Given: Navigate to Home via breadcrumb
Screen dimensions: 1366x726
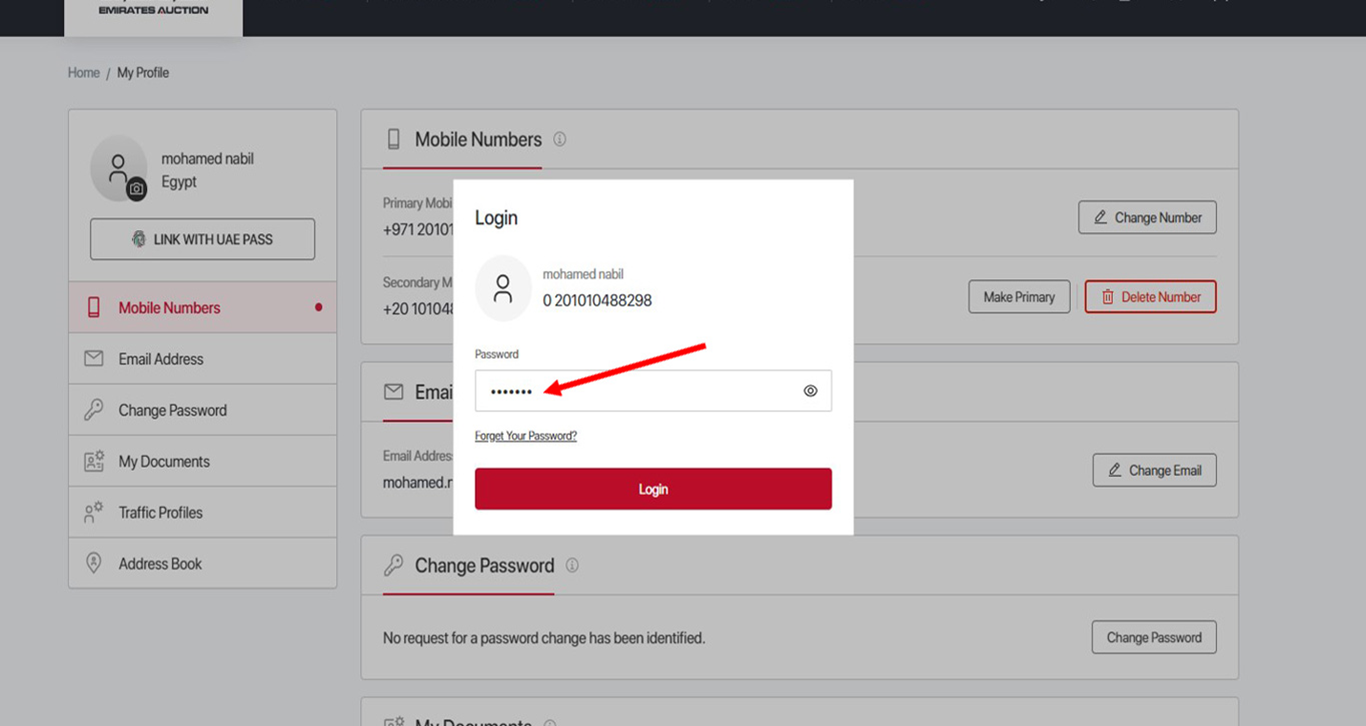Looking at the screenshot, I should 83,73.
